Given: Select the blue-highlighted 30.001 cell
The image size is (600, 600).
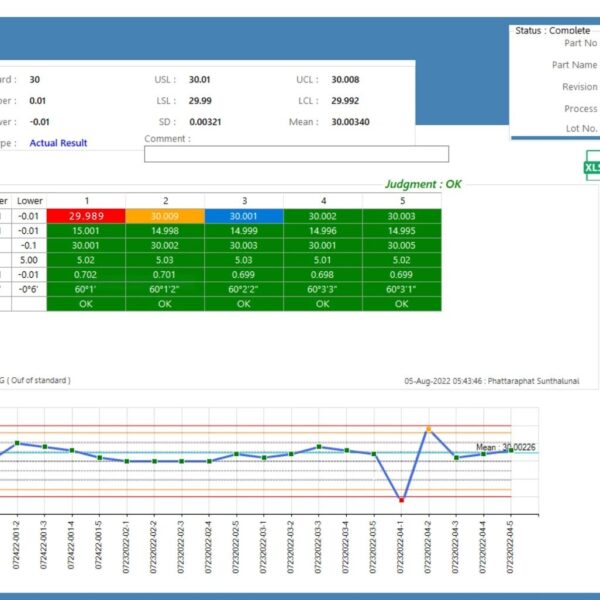Looking at the screenshot, I should pyautogui.click(x=243, y=216).
